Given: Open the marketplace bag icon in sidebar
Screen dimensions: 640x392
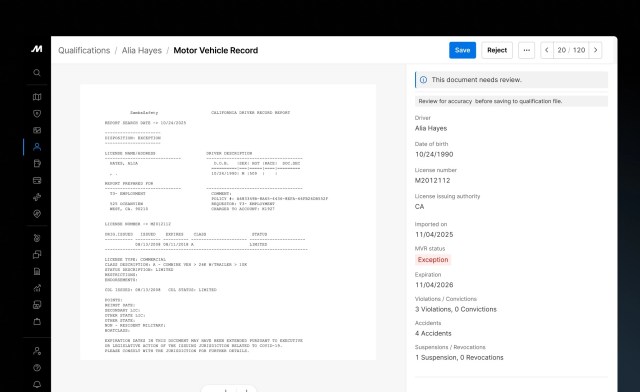Looking at the screenshot, I should pos(37,321).
